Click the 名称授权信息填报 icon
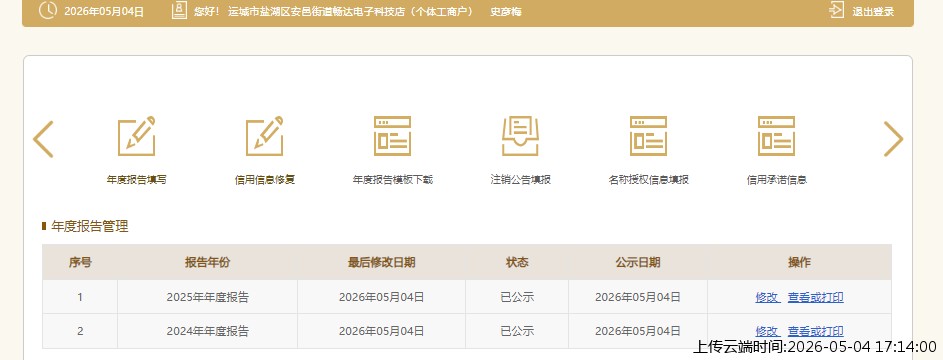This screenshot has height=360, width=943. pos(648,136)
